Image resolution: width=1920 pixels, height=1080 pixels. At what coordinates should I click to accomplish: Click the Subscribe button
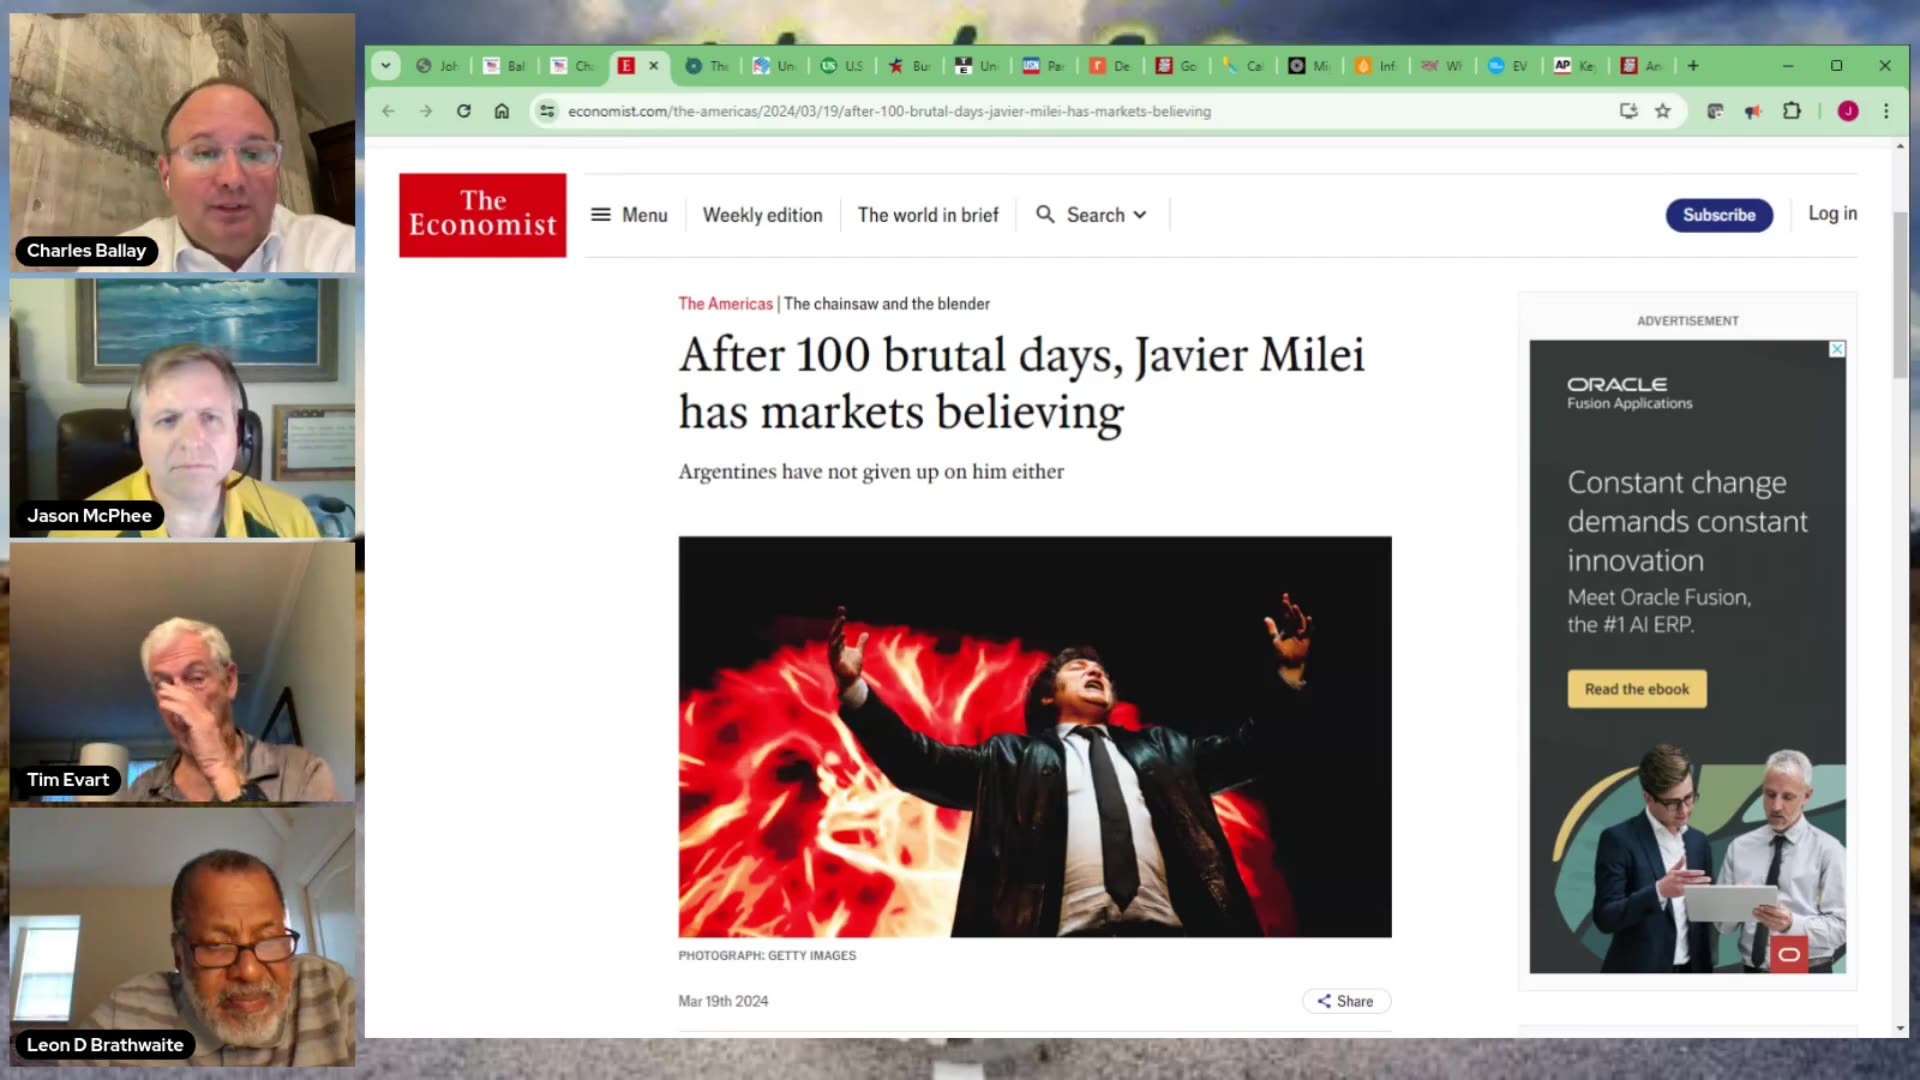coord(1718,215)
